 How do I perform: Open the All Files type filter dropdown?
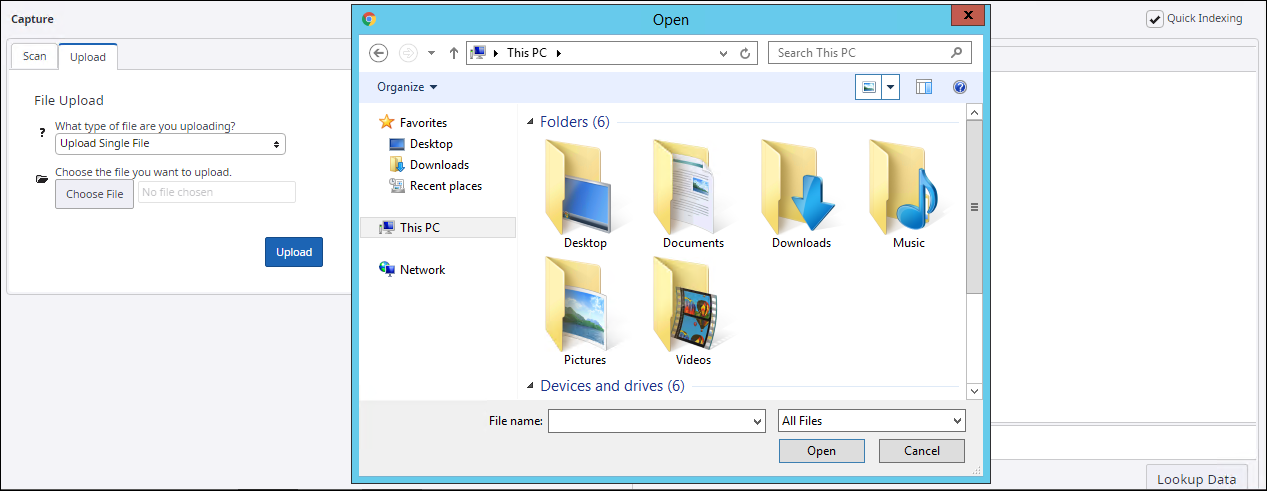point(871,421)
